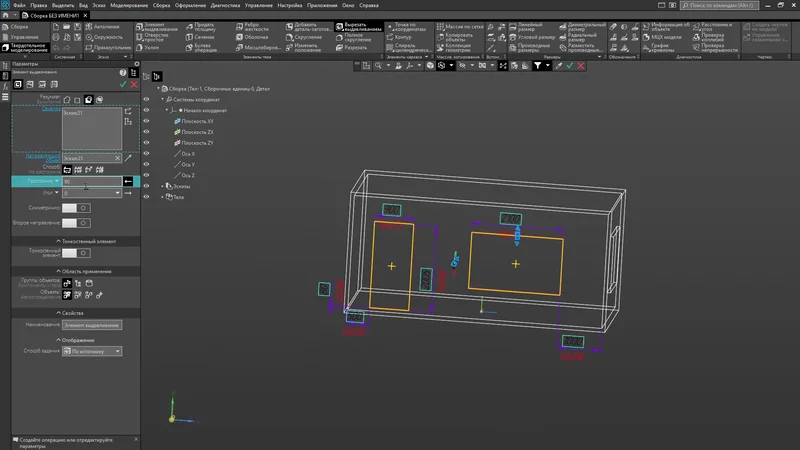Click the Расстояние value input field
The height and width of the screenshot is (450, 800).
pos(90,181)
